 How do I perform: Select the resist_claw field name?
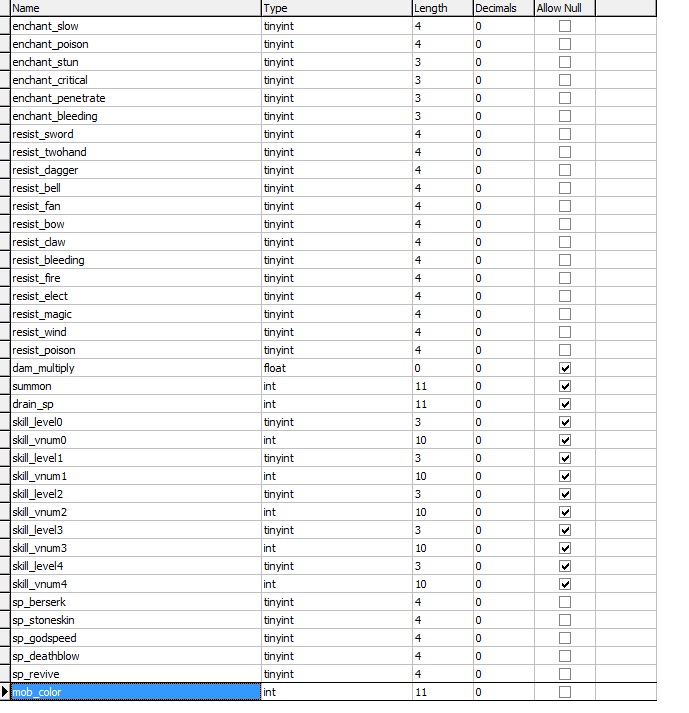pos(136,242)
